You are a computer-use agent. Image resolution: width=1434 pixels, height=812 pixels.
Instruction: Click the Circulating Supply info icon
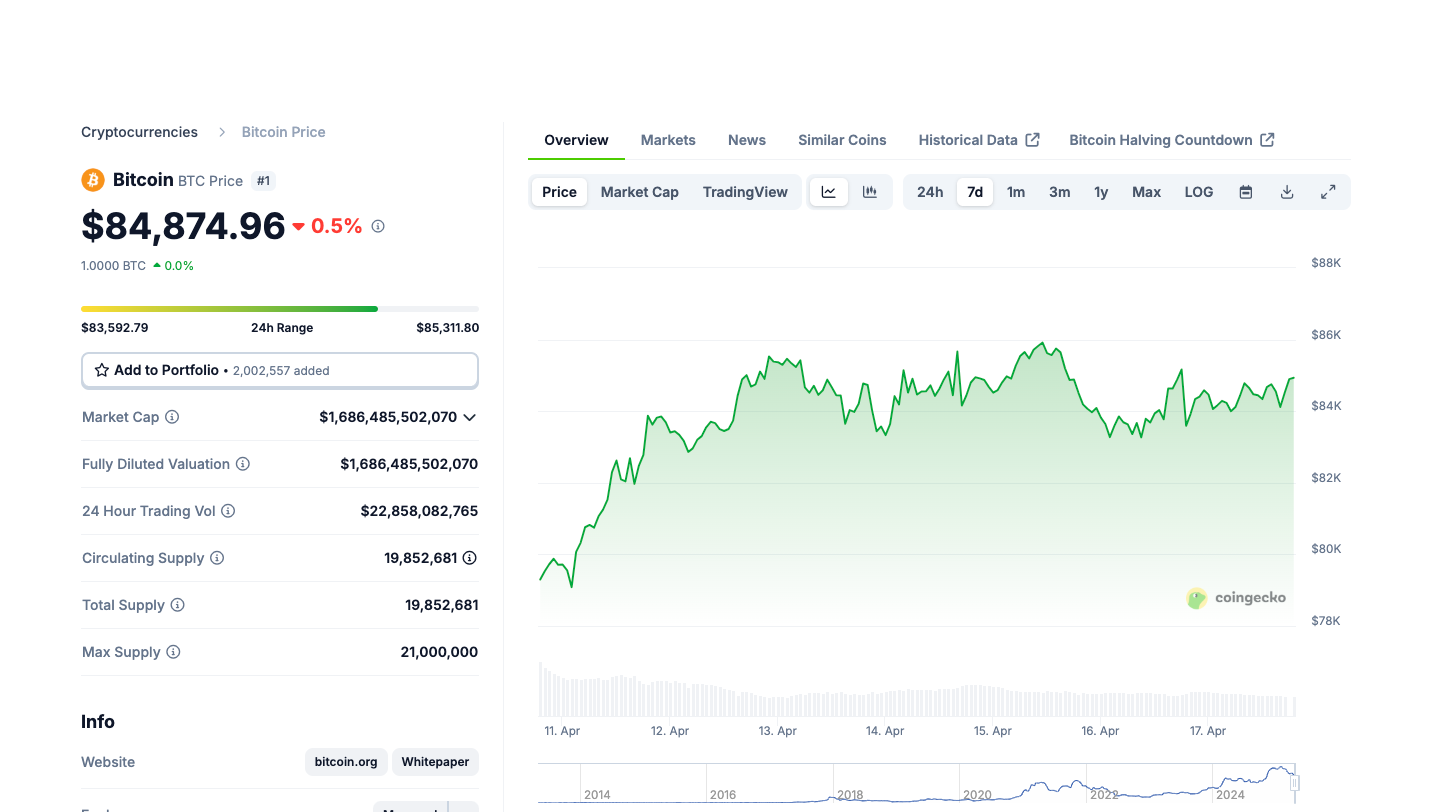(217, 558)
